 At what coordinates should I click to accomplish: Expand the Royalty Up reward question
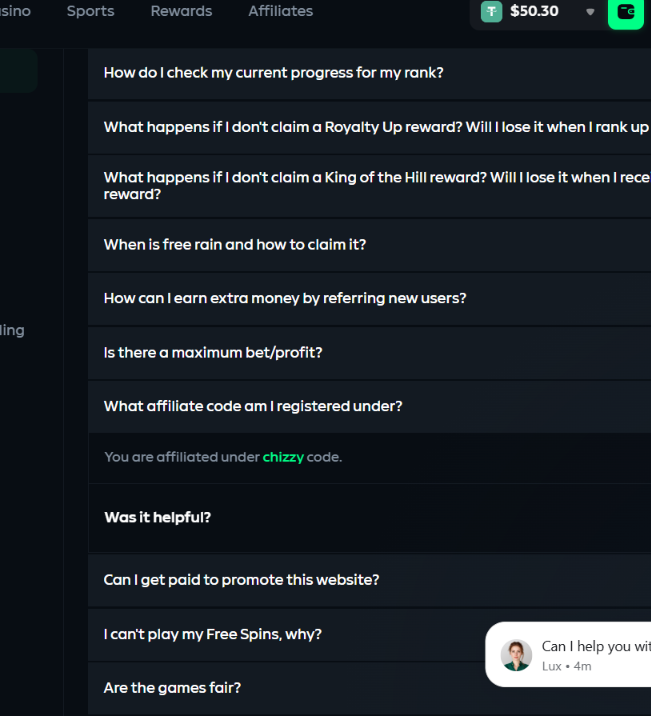click(369, 127)
